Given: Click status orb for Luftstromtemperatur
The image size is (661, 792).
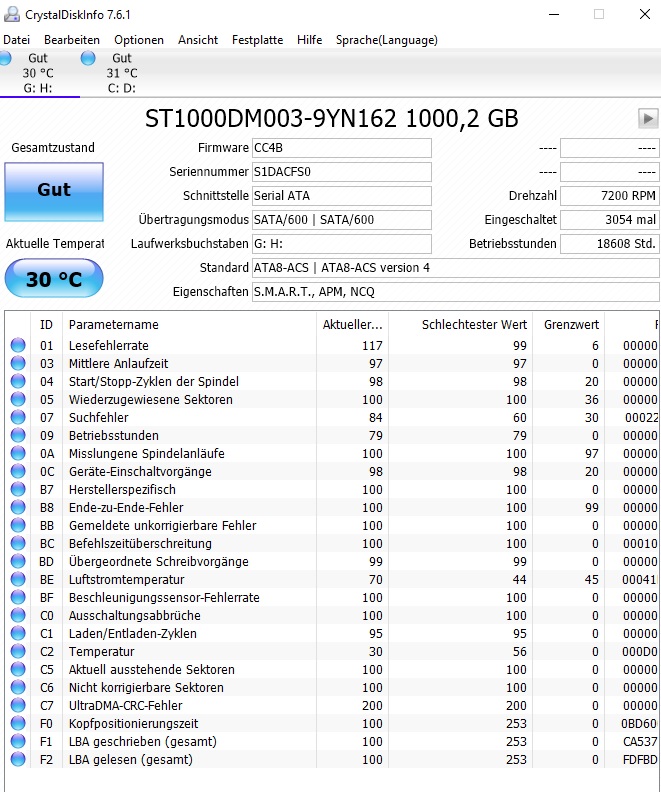Looking at the screenshot, I should [x=18, y=579].
